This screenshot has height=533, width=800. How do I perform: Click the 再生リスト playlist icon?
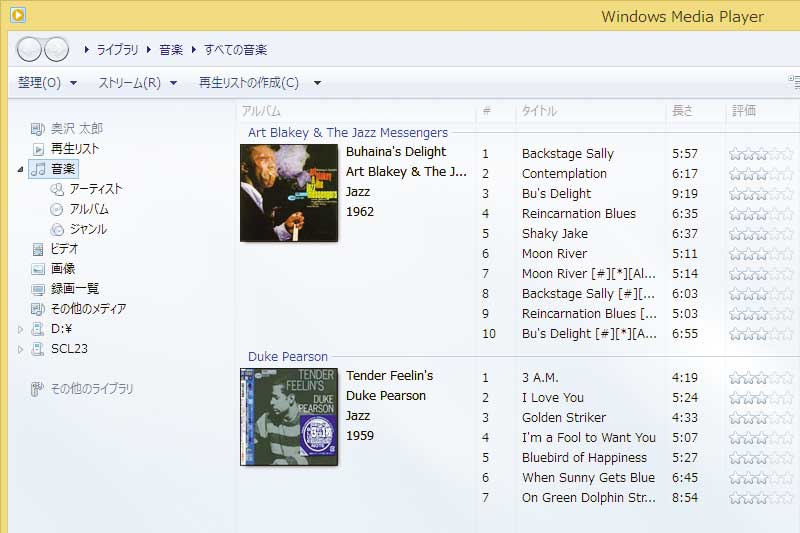39,149
